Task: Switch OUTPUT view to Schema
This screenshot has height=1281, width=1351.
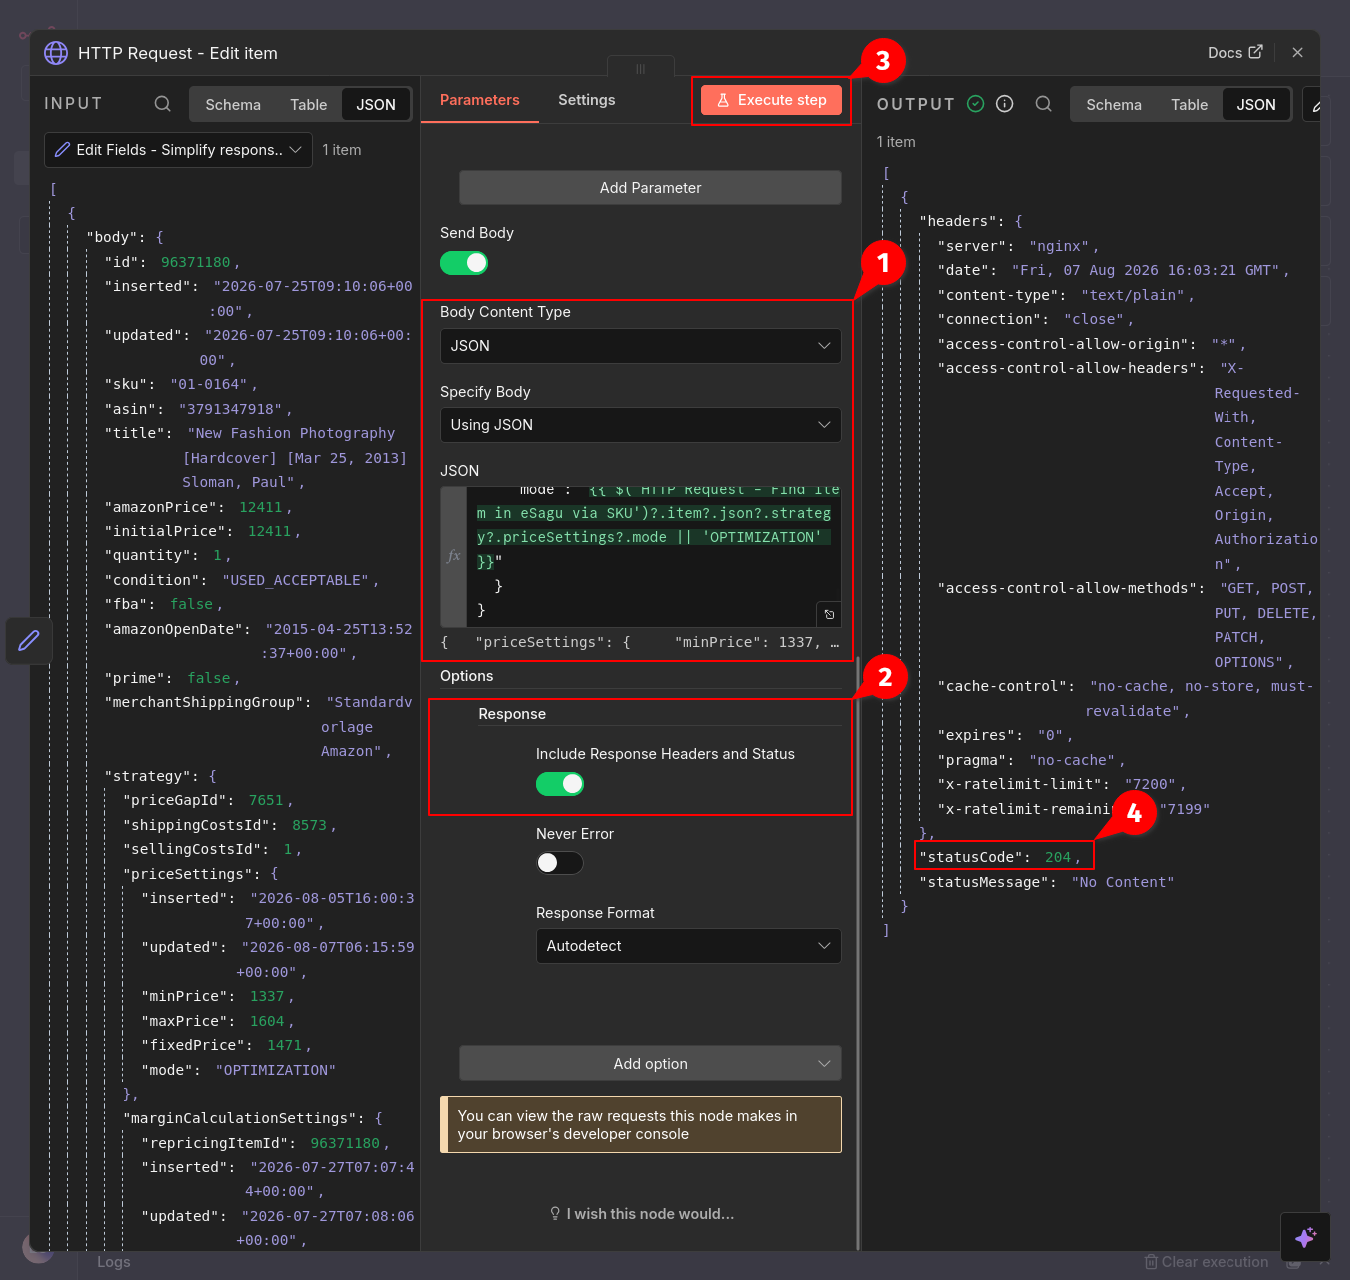Action: 1114,105
